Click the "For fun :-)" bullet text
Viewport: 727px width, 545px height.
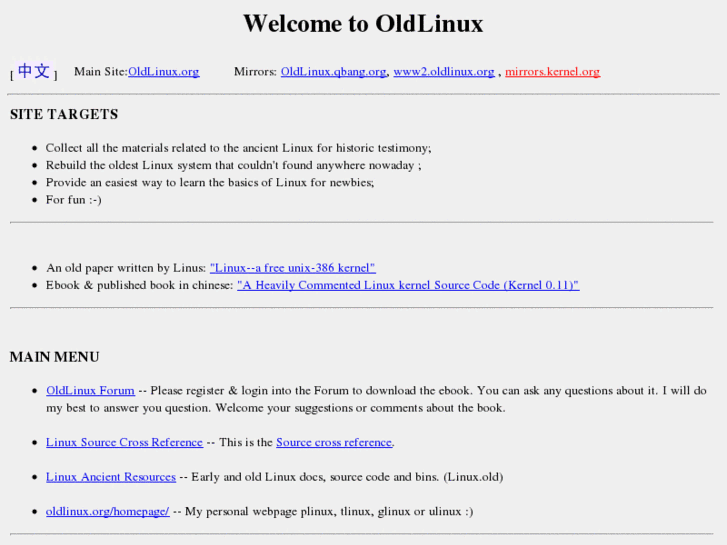[73, 200]
